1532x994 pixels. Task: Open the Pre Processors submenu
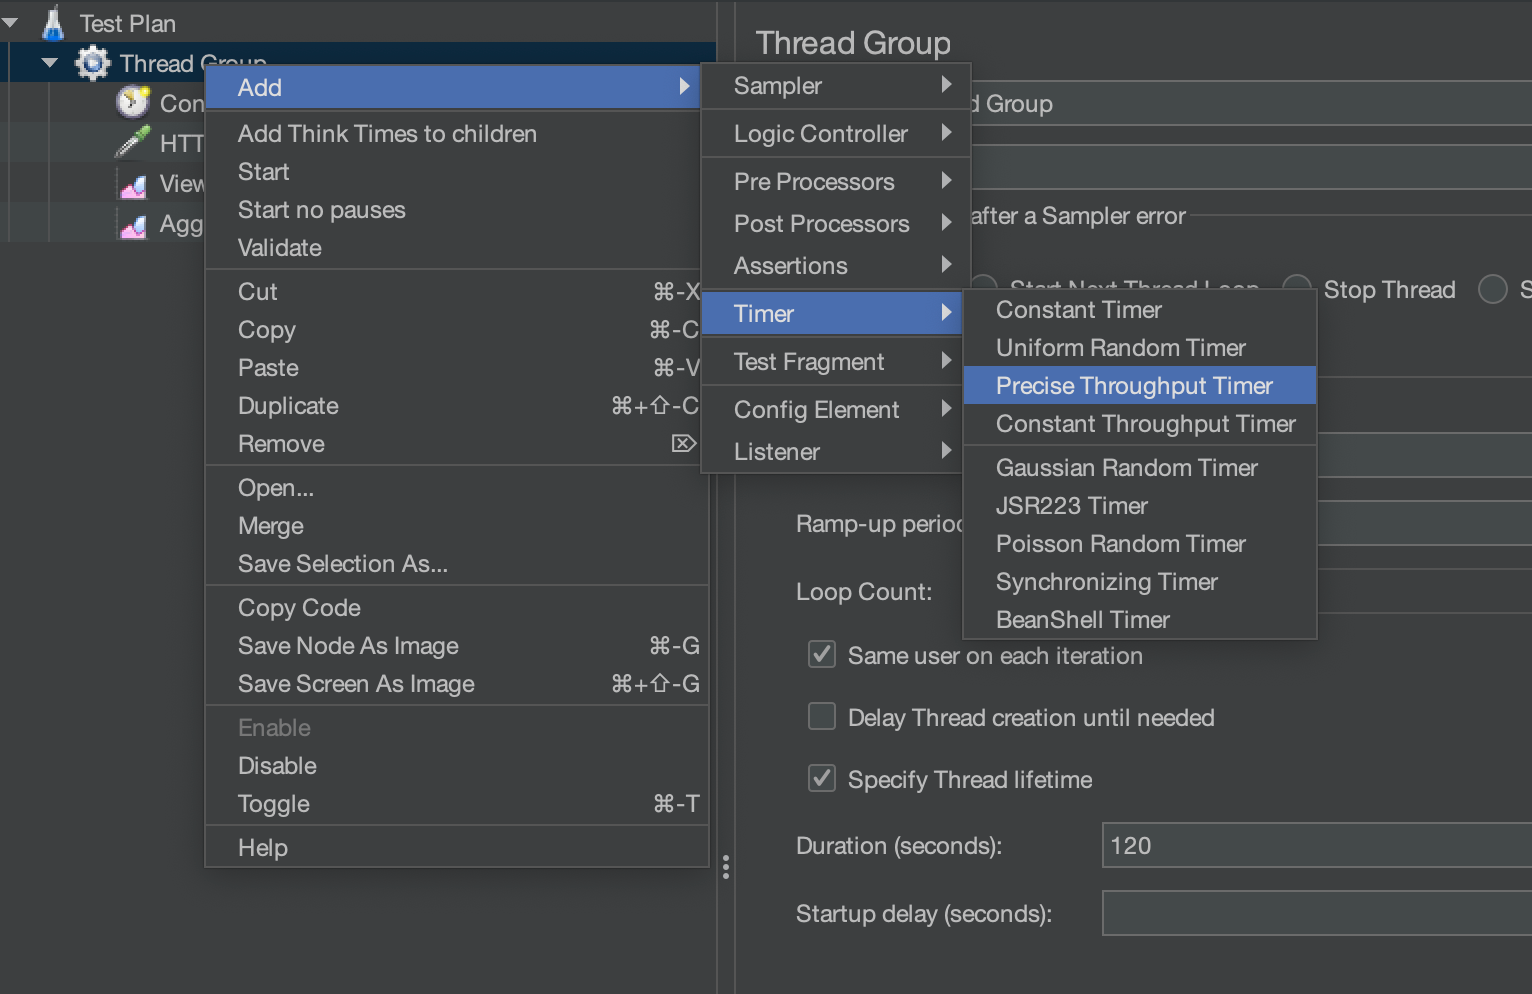pyautogui.click(x=836, y=182)
